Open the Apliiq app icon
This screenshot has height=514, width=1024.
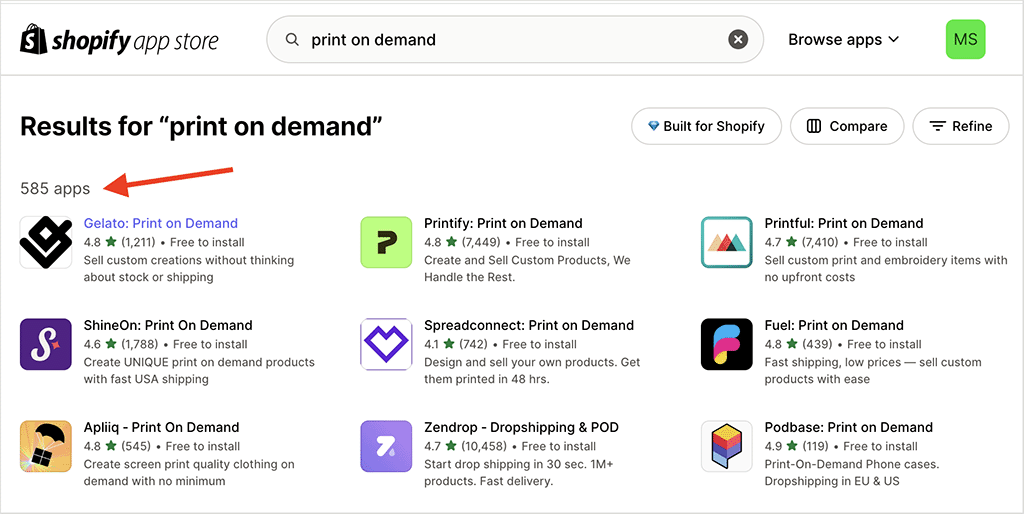pos(46,446)
